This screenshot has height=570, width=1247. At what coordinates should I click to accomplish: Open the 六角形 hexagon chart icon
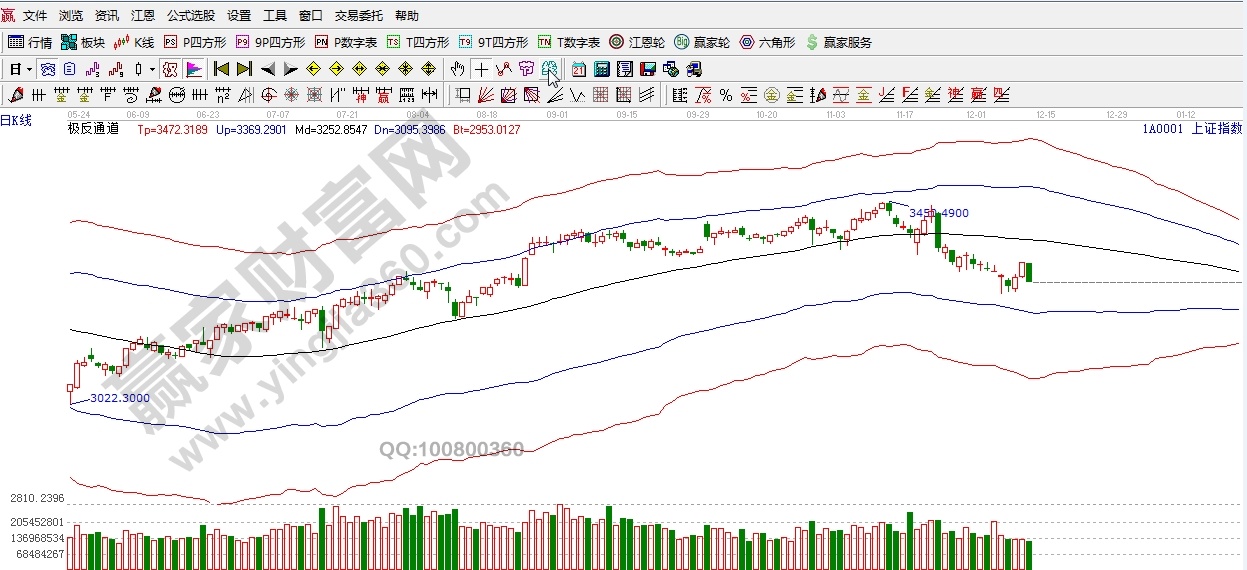click(x=767, y=42)
